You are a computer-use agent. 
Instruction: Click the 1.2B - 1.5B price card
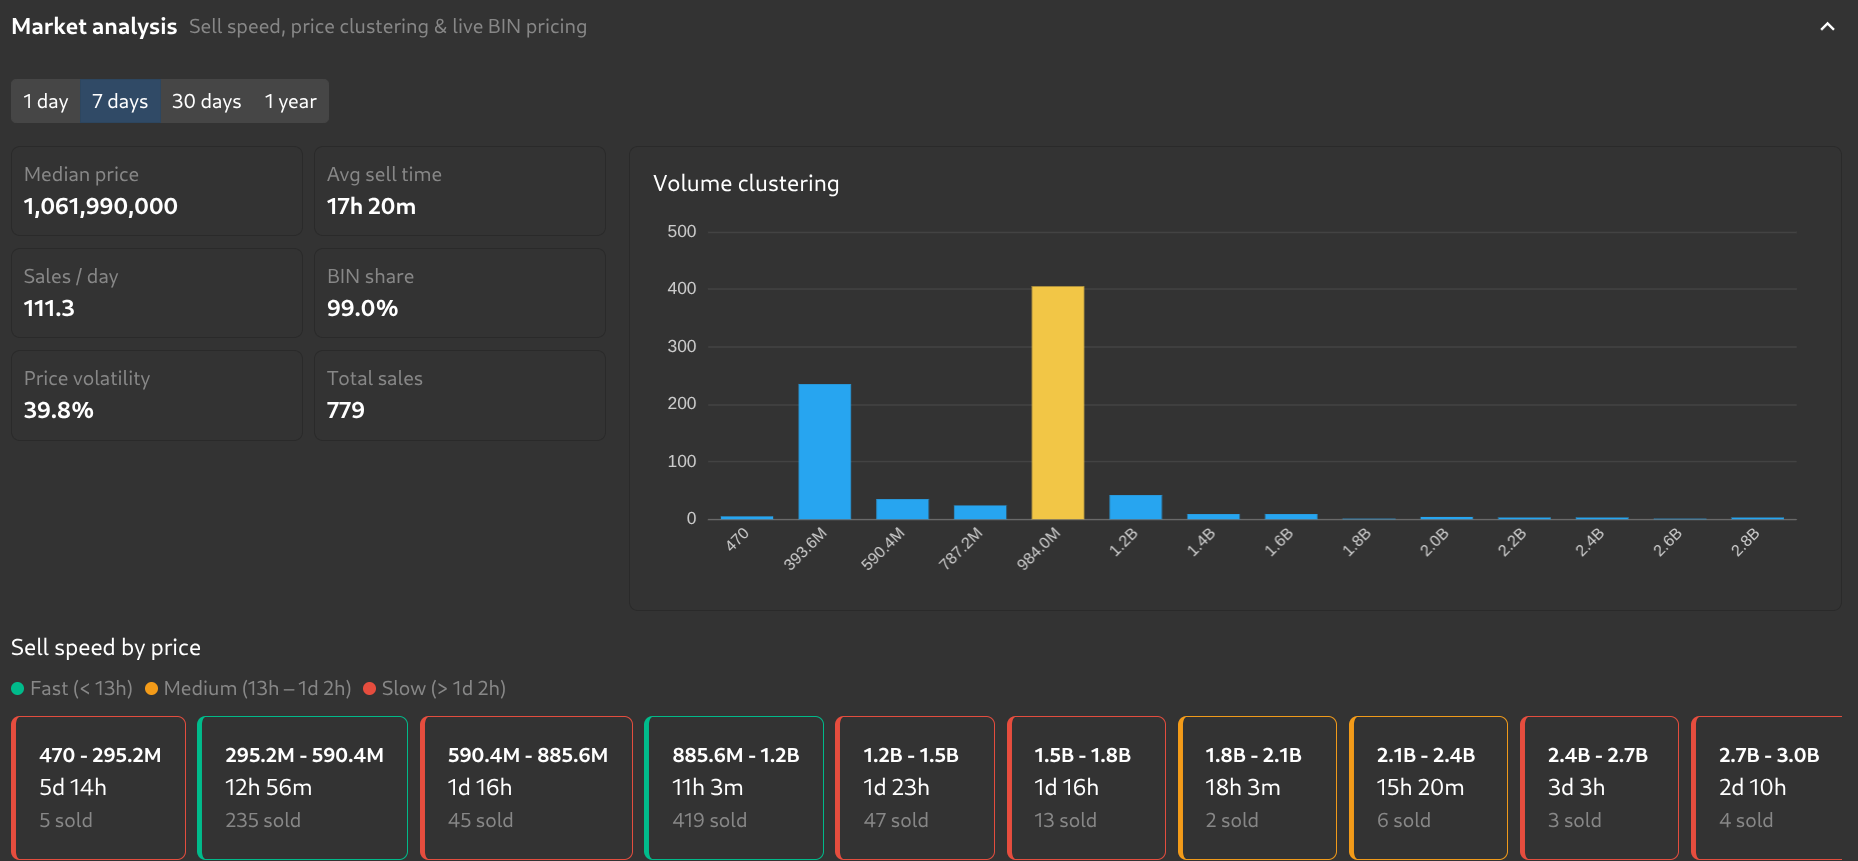pos(915,788)
